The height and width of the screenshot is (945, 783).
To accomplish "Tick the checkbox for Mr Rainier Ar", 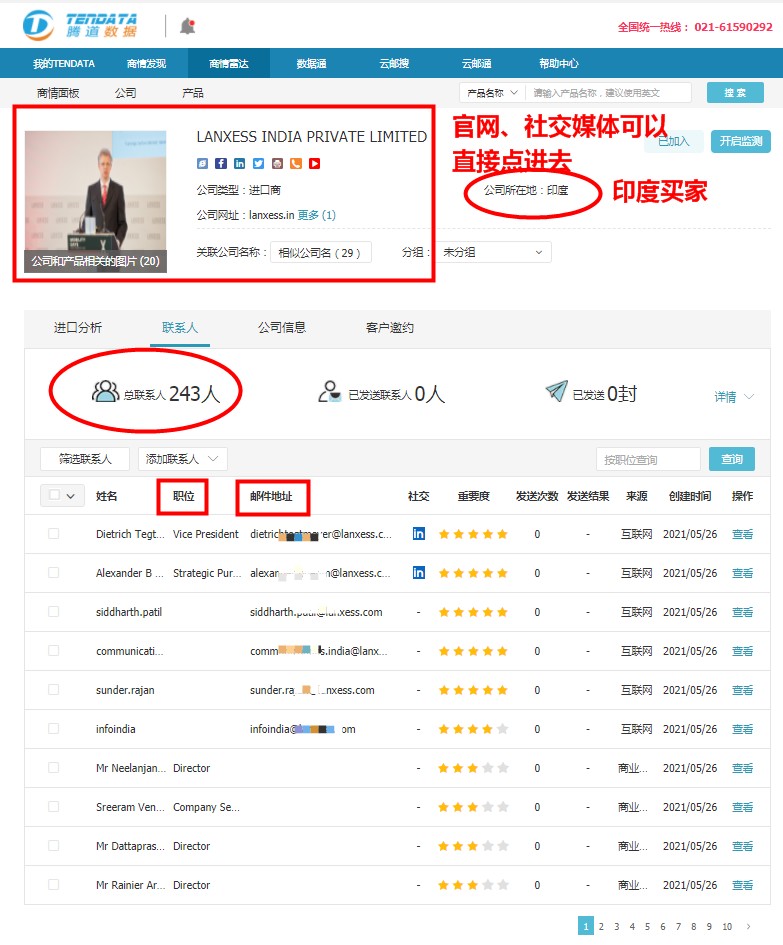I will tap(54, 884).
